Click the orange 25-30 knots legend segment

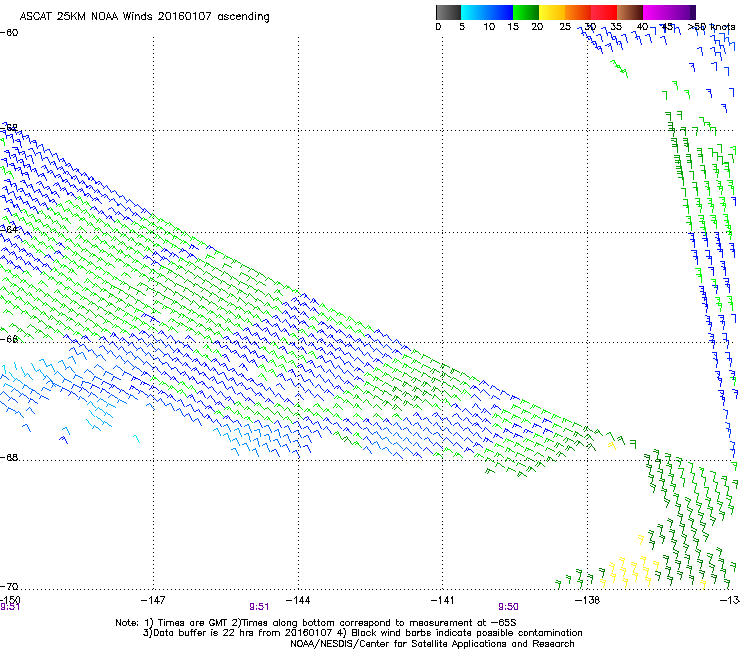(x=578, y=12)
